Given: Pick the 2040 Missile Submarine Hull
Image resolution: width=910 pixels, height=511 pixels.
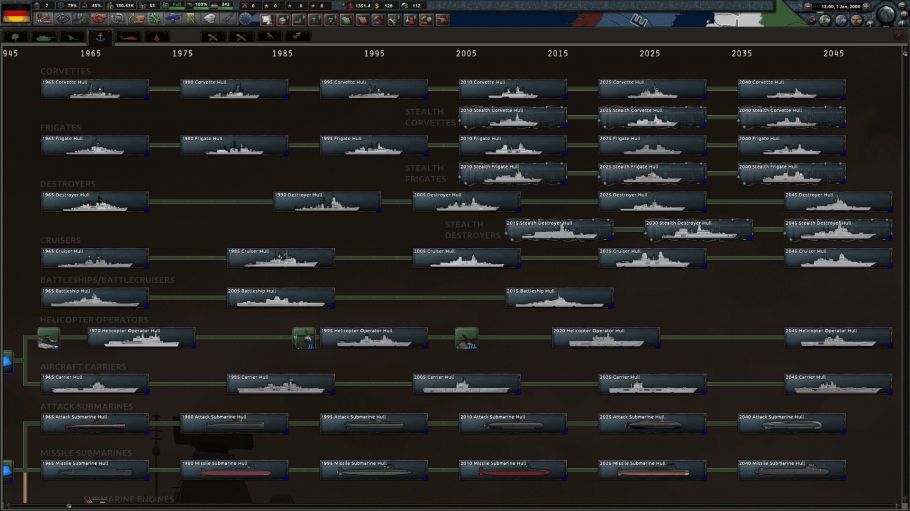Looking at the screenshot, I should coord(791,469).
